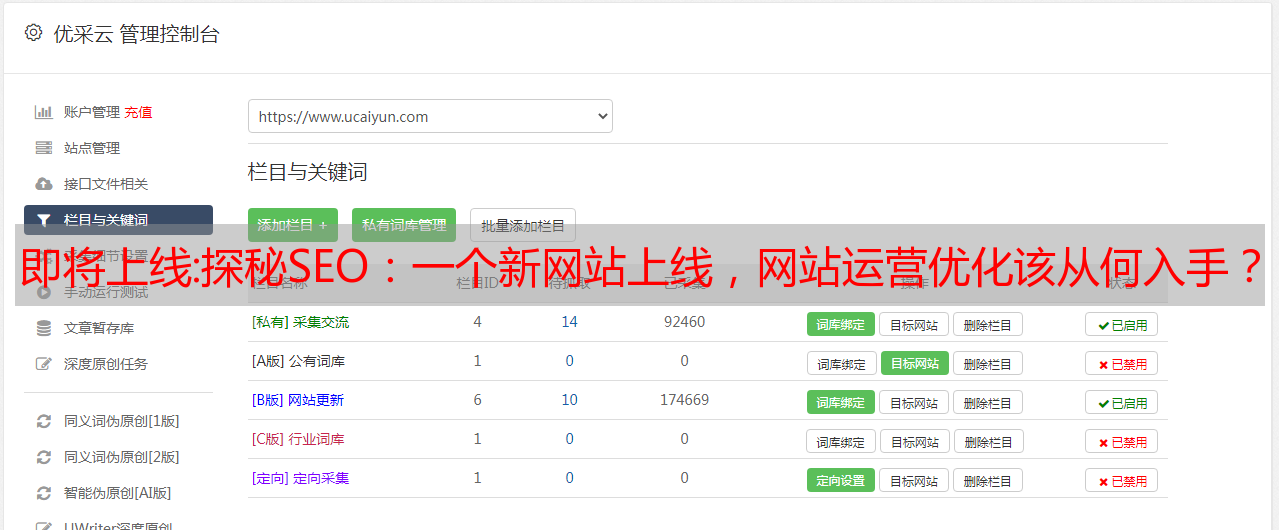Image resolution: width=1279 pixels, height=530 pixels.
Task: Click the 私有词库管理 button
Action: tap(404, 225)
